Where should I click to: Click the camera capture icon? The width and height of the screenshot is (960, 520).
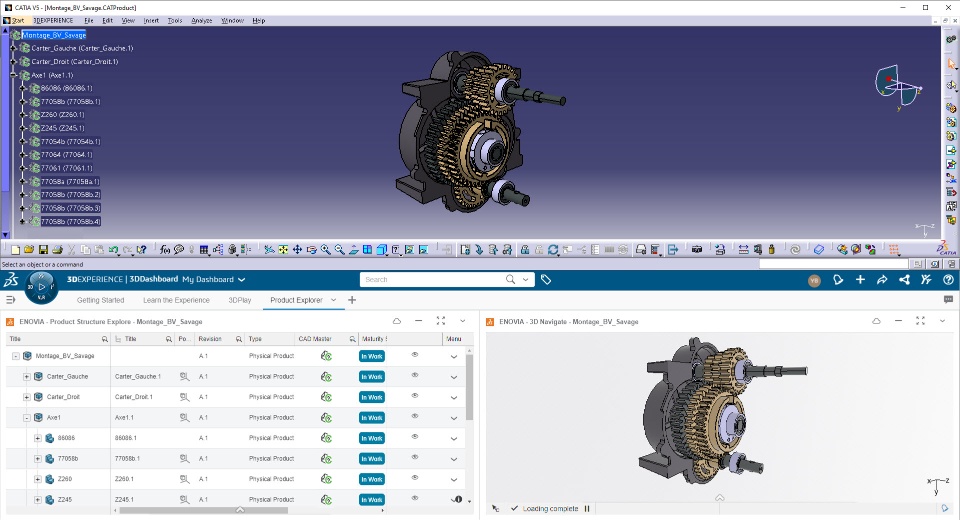coord(697,250)
